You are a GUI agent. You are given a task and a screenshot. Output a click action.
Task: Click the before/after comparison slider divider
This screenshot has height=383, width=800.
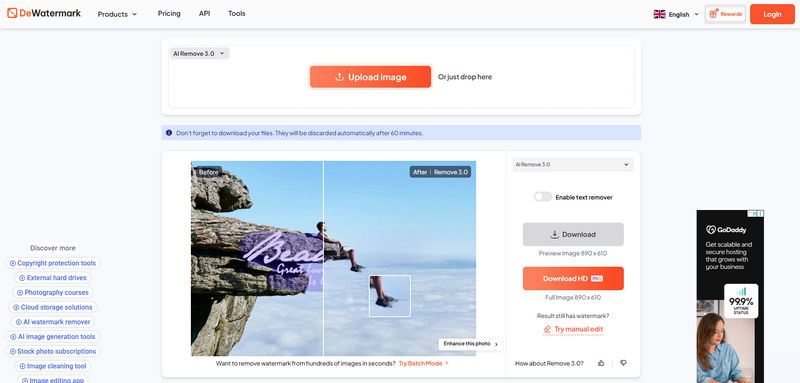tap(323, 258)
